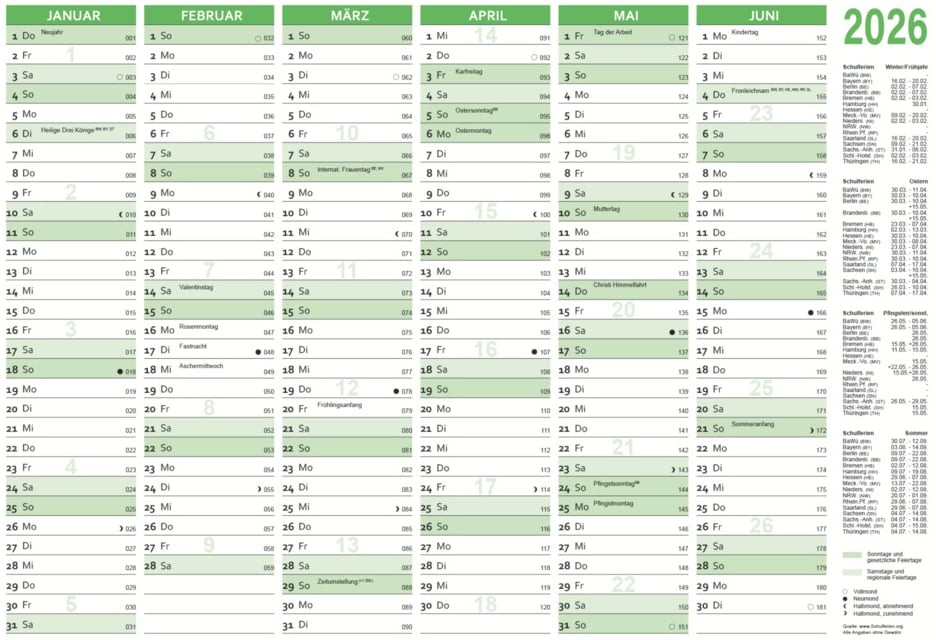Click the full moon icon on 3 March
This screenshot has width=936, height=640.
[x=396, y=76]
